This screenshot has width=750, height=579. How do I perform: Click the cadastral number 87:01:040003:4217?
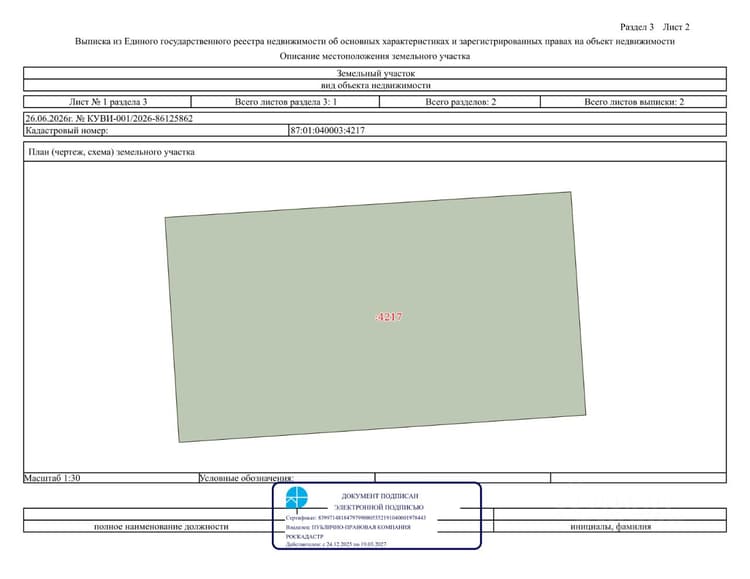(327, 130)
